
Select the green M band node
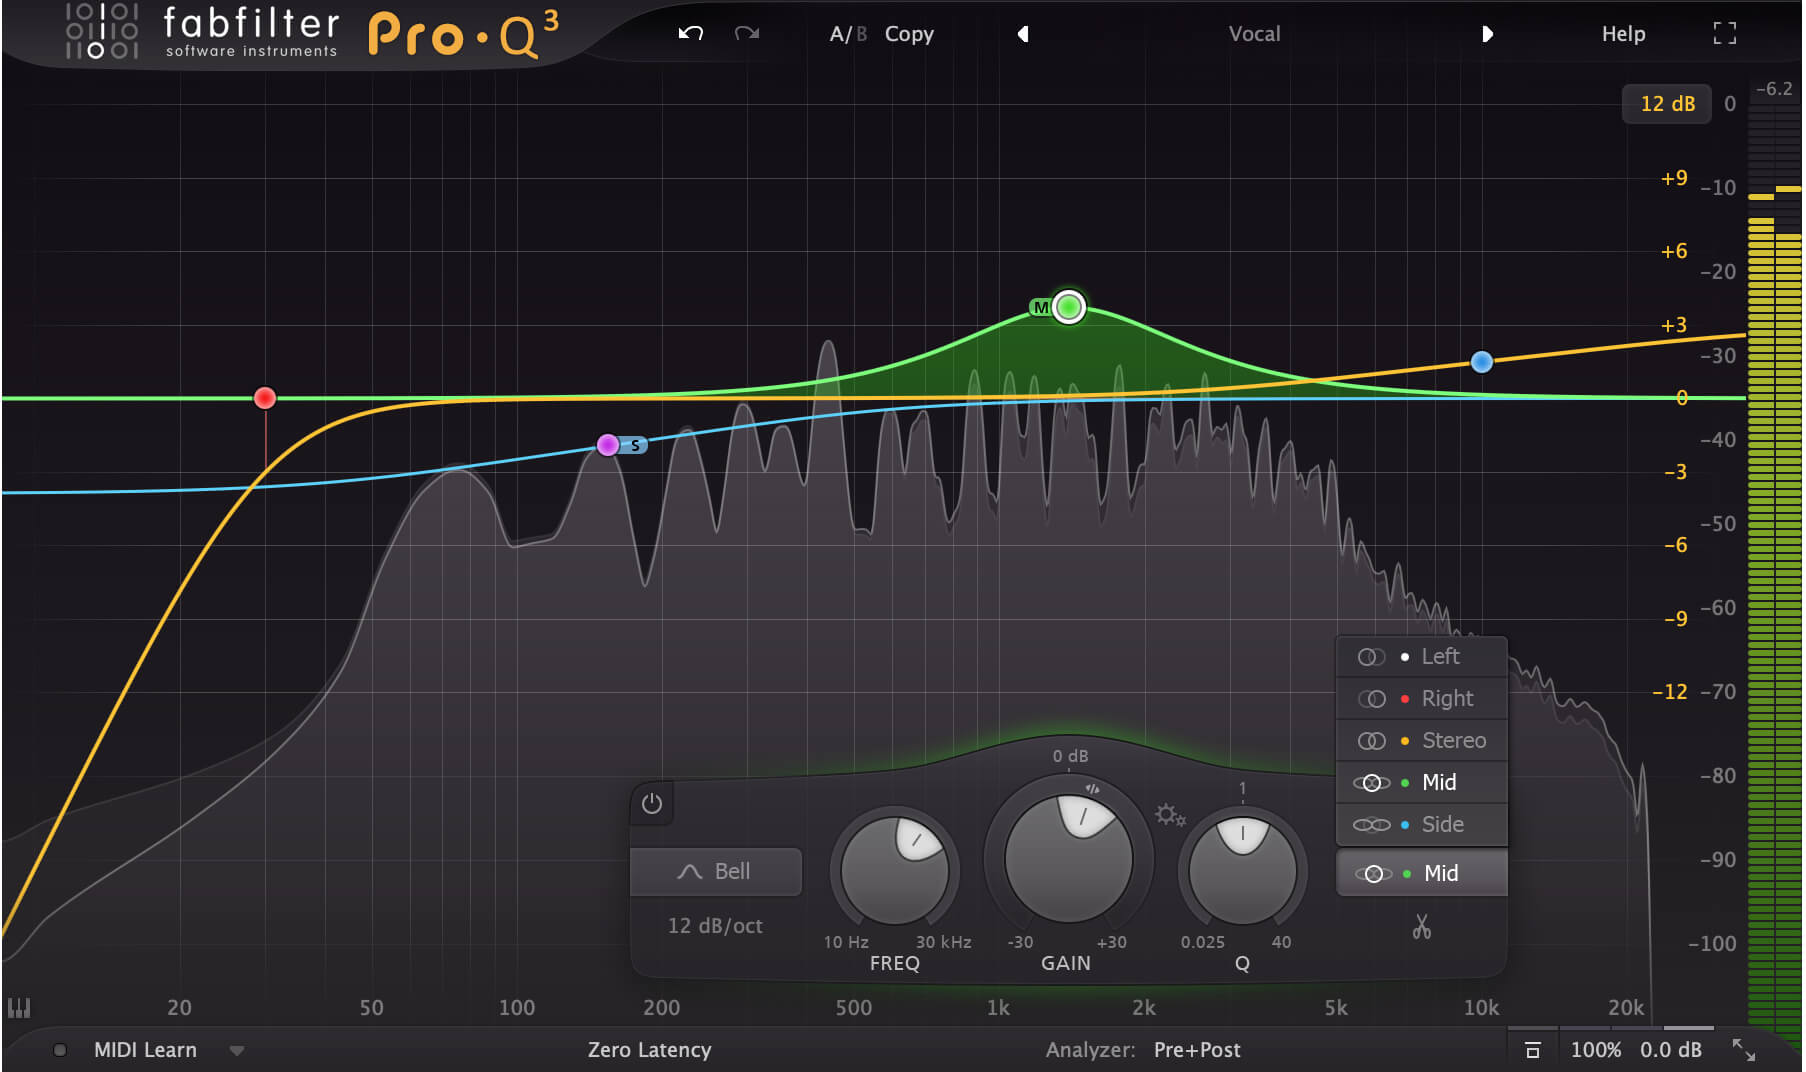[1068, 307]
